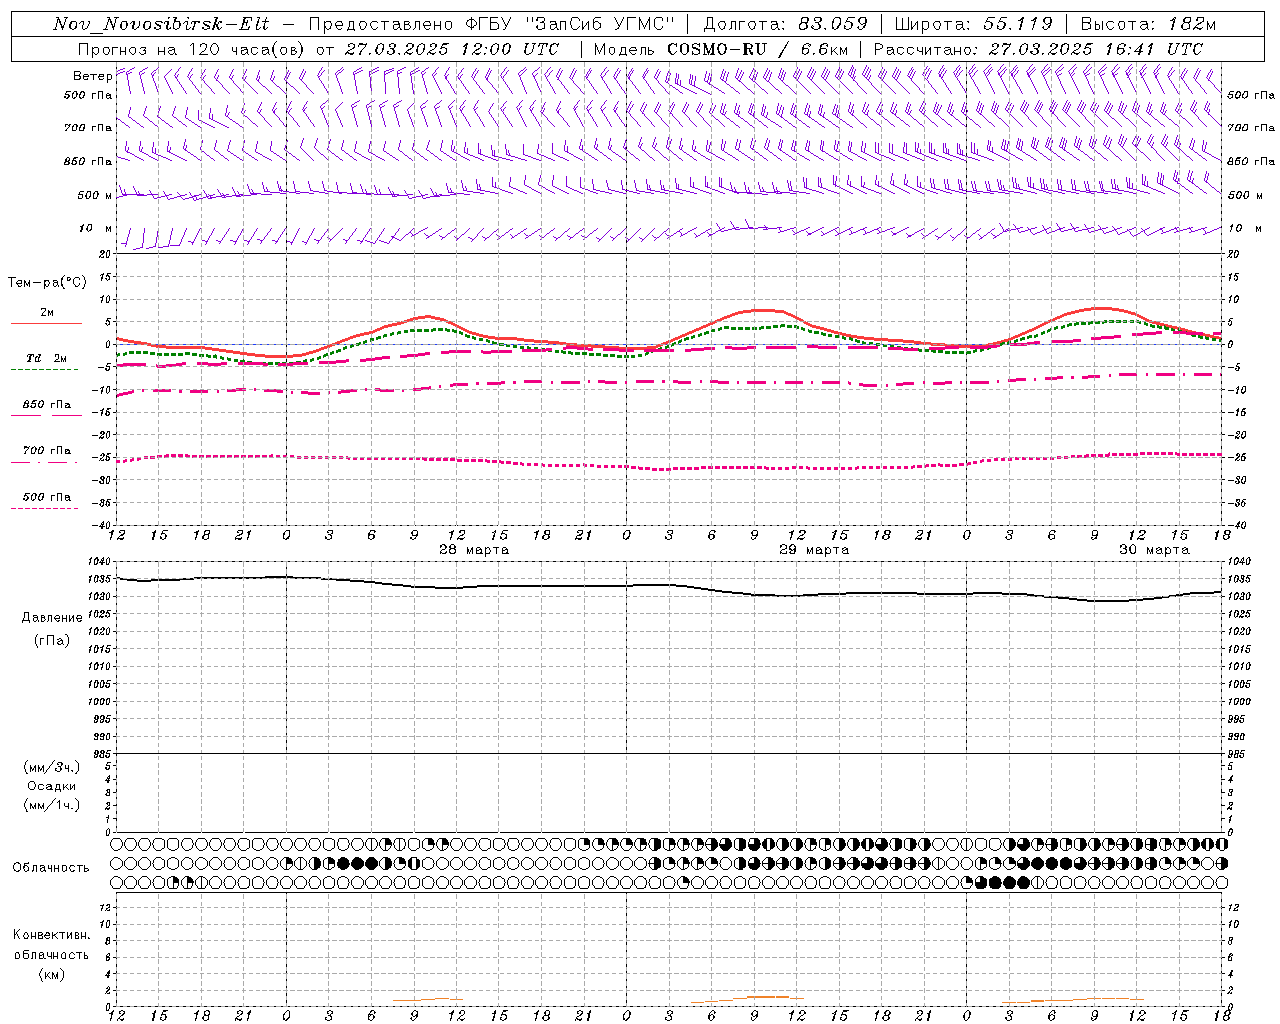
Task: Click the 500 м wind level label on left
Action: pyautogui.click(x=94, y=195)
